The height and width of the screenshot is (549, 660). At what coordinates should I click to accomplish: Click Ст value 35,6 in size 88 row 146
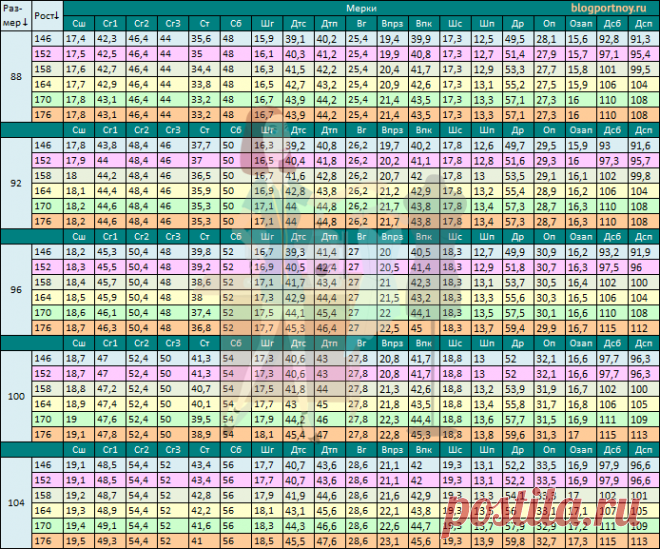click(x=204, y=39)
